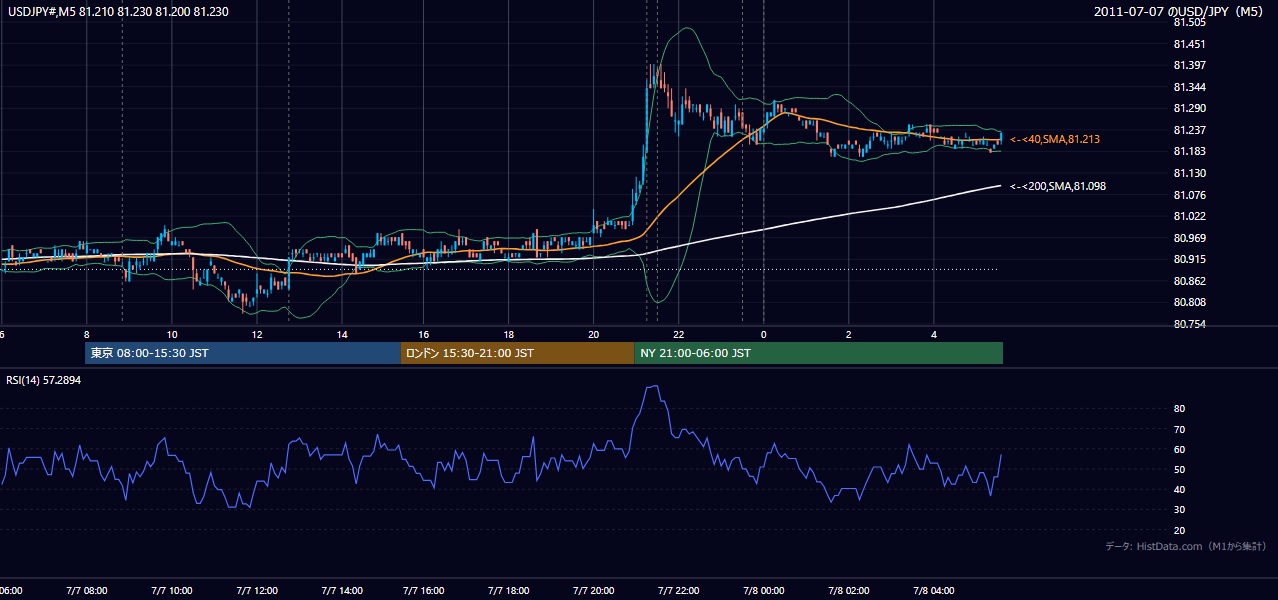Click hour label 18 under the price chart

point(509,334)
